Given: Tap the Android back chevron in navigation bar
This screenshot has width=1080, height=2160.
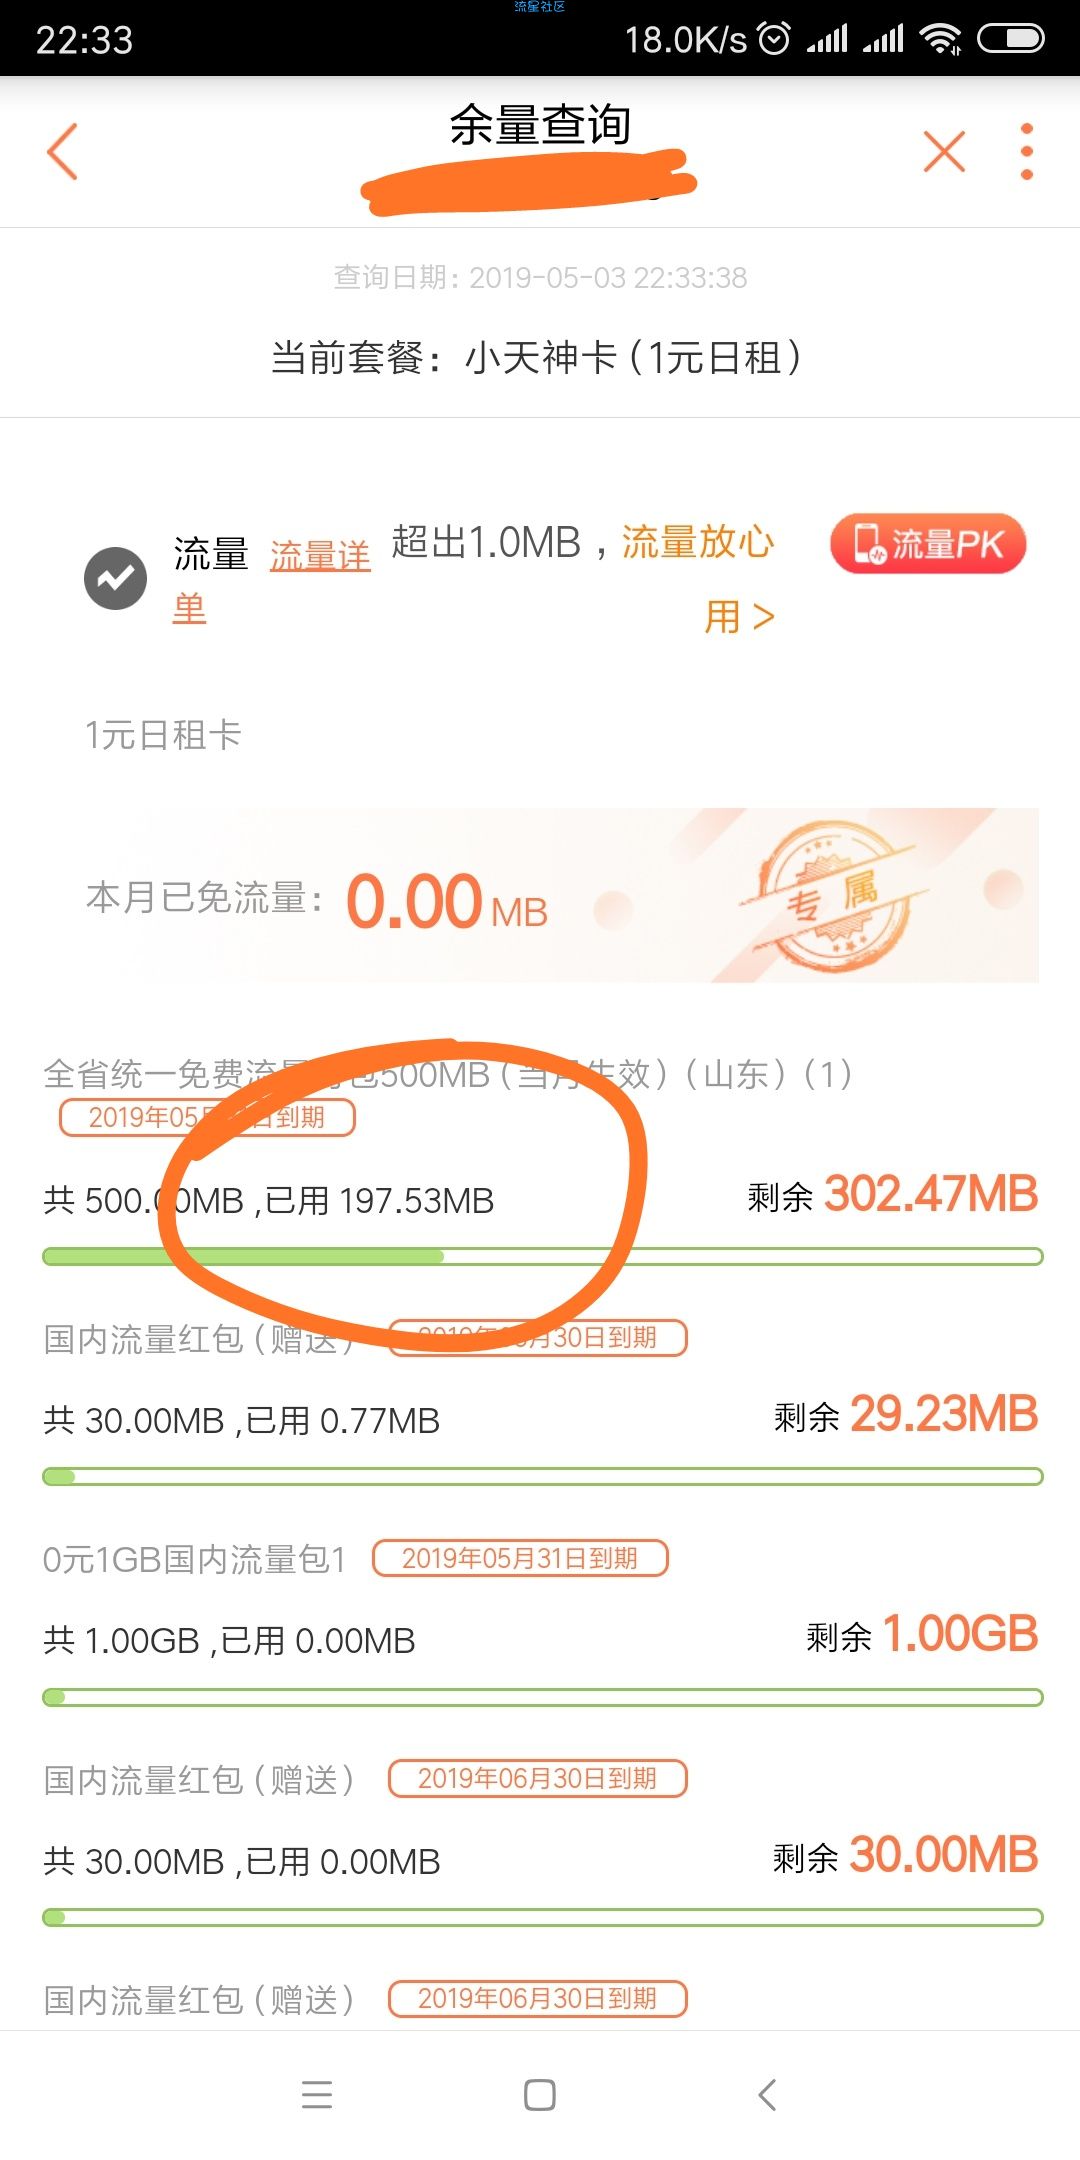Looking at the screenshot, I should (767, 2094).
